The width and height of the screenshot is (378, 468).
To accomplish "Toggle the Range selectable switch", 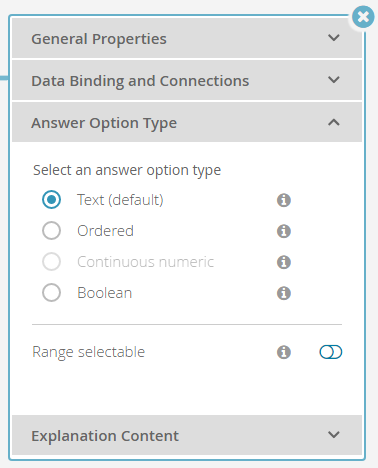I will (x=331, y=352).
